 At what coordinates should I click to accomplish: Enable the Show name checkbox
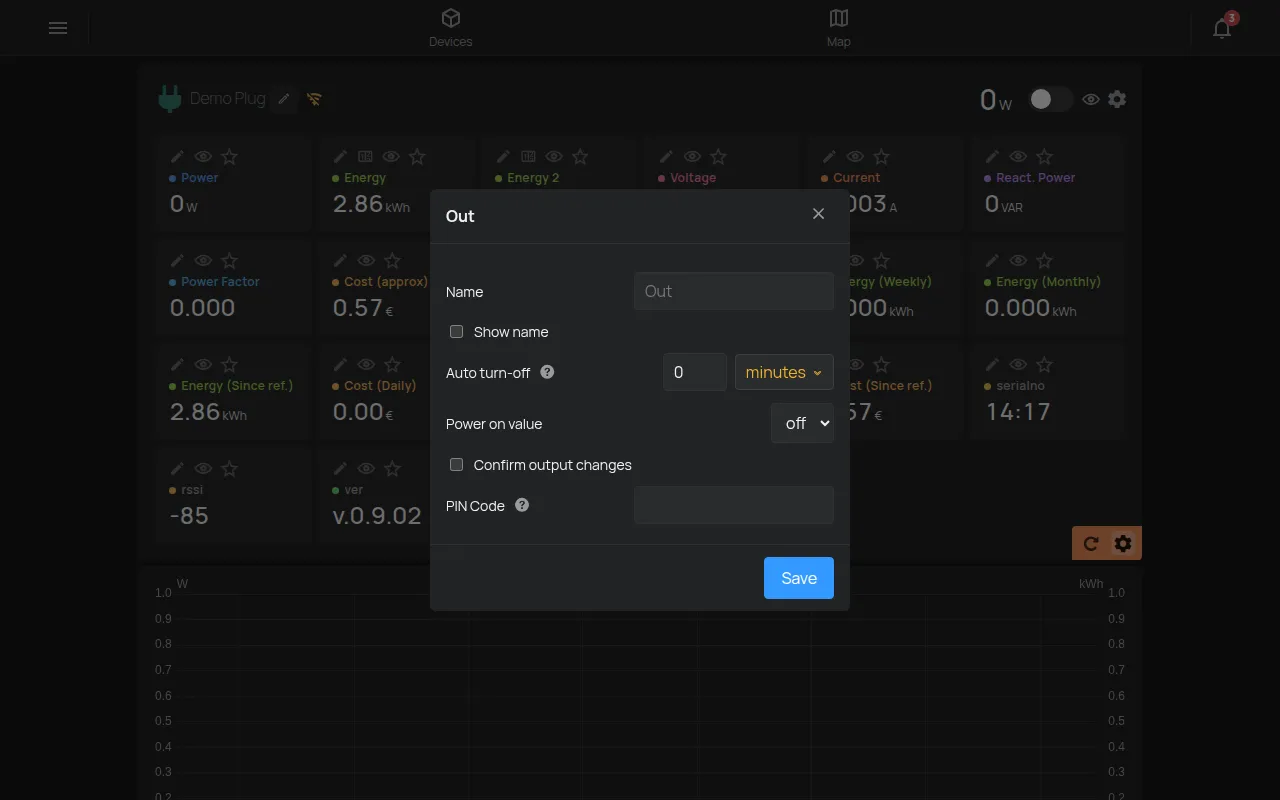point(456,332)
